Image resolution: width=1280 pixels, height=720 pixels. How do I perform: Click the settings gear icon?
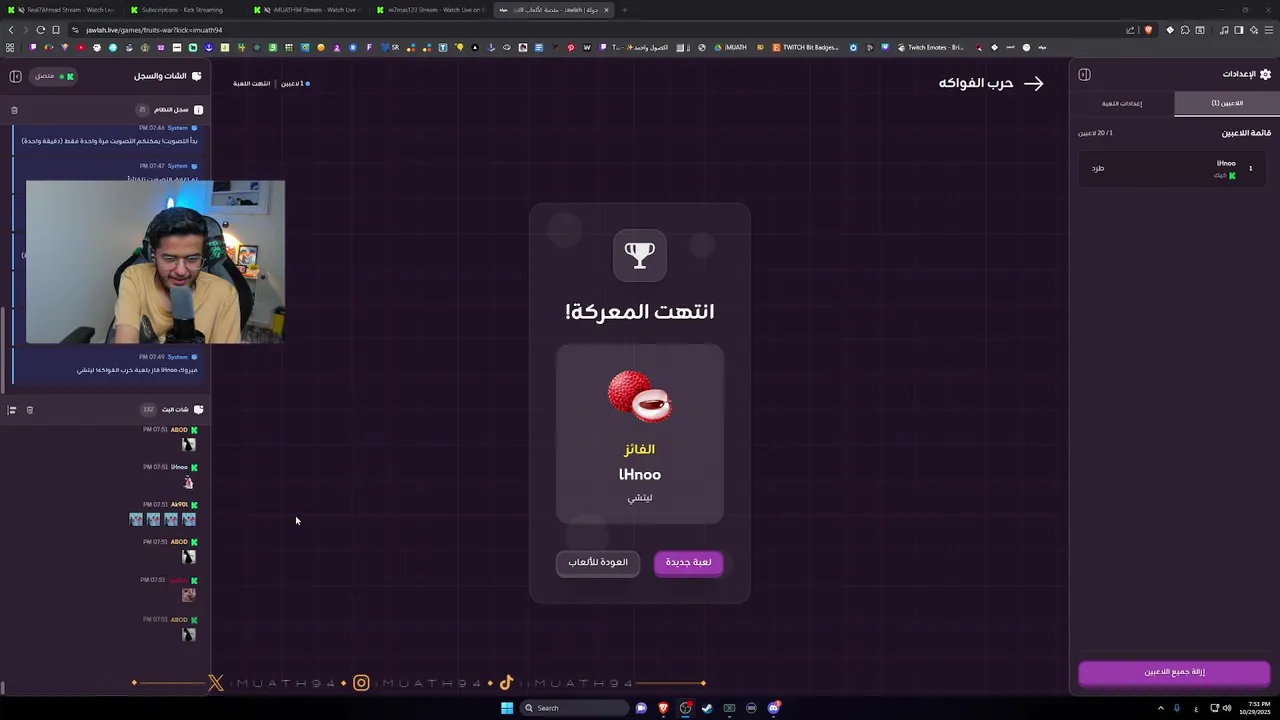1265,75
